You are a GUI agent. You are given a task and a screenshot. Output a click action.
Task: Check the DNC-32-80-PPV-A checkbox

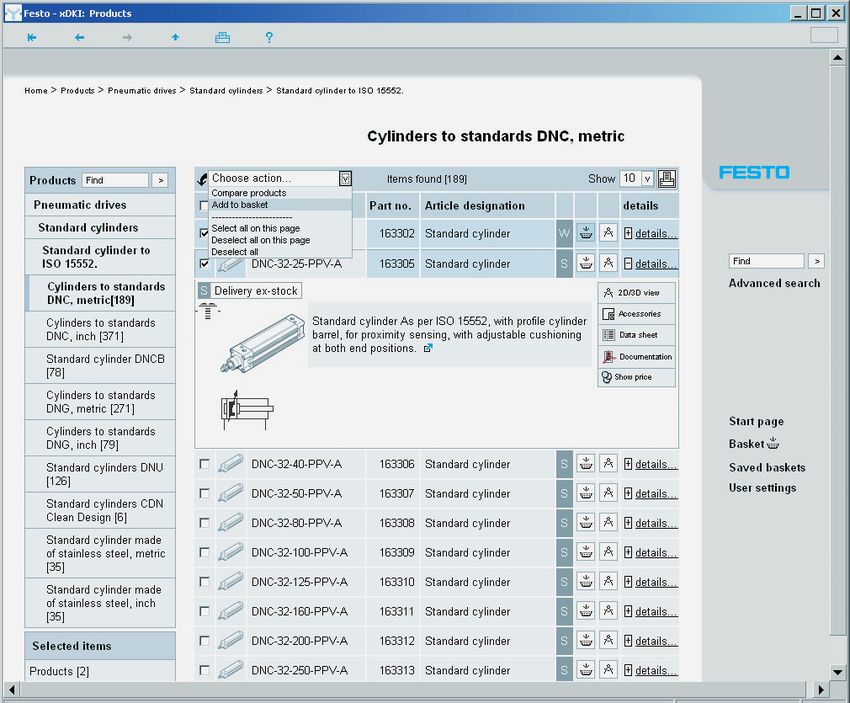[x=204, y=523]
